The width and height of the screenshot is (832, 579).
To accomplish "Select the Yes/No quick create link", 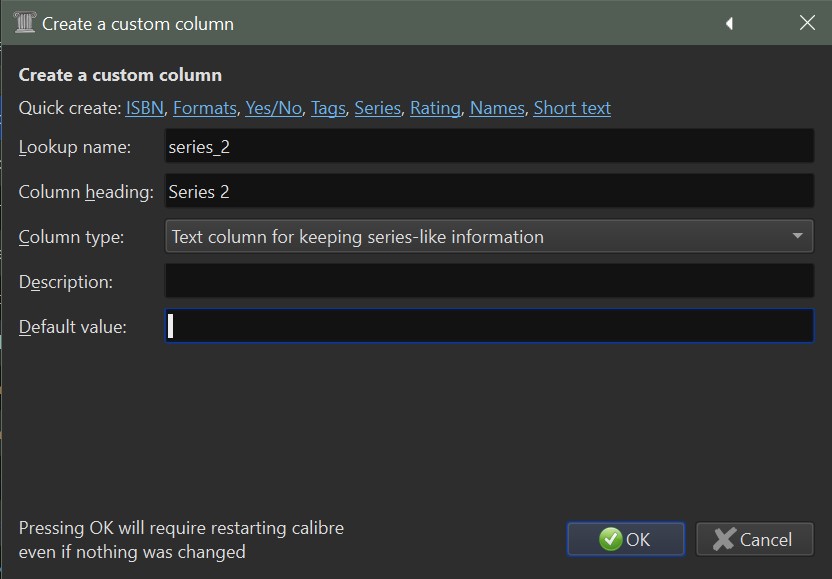I will pyautogui.click(x=273, y=108).
